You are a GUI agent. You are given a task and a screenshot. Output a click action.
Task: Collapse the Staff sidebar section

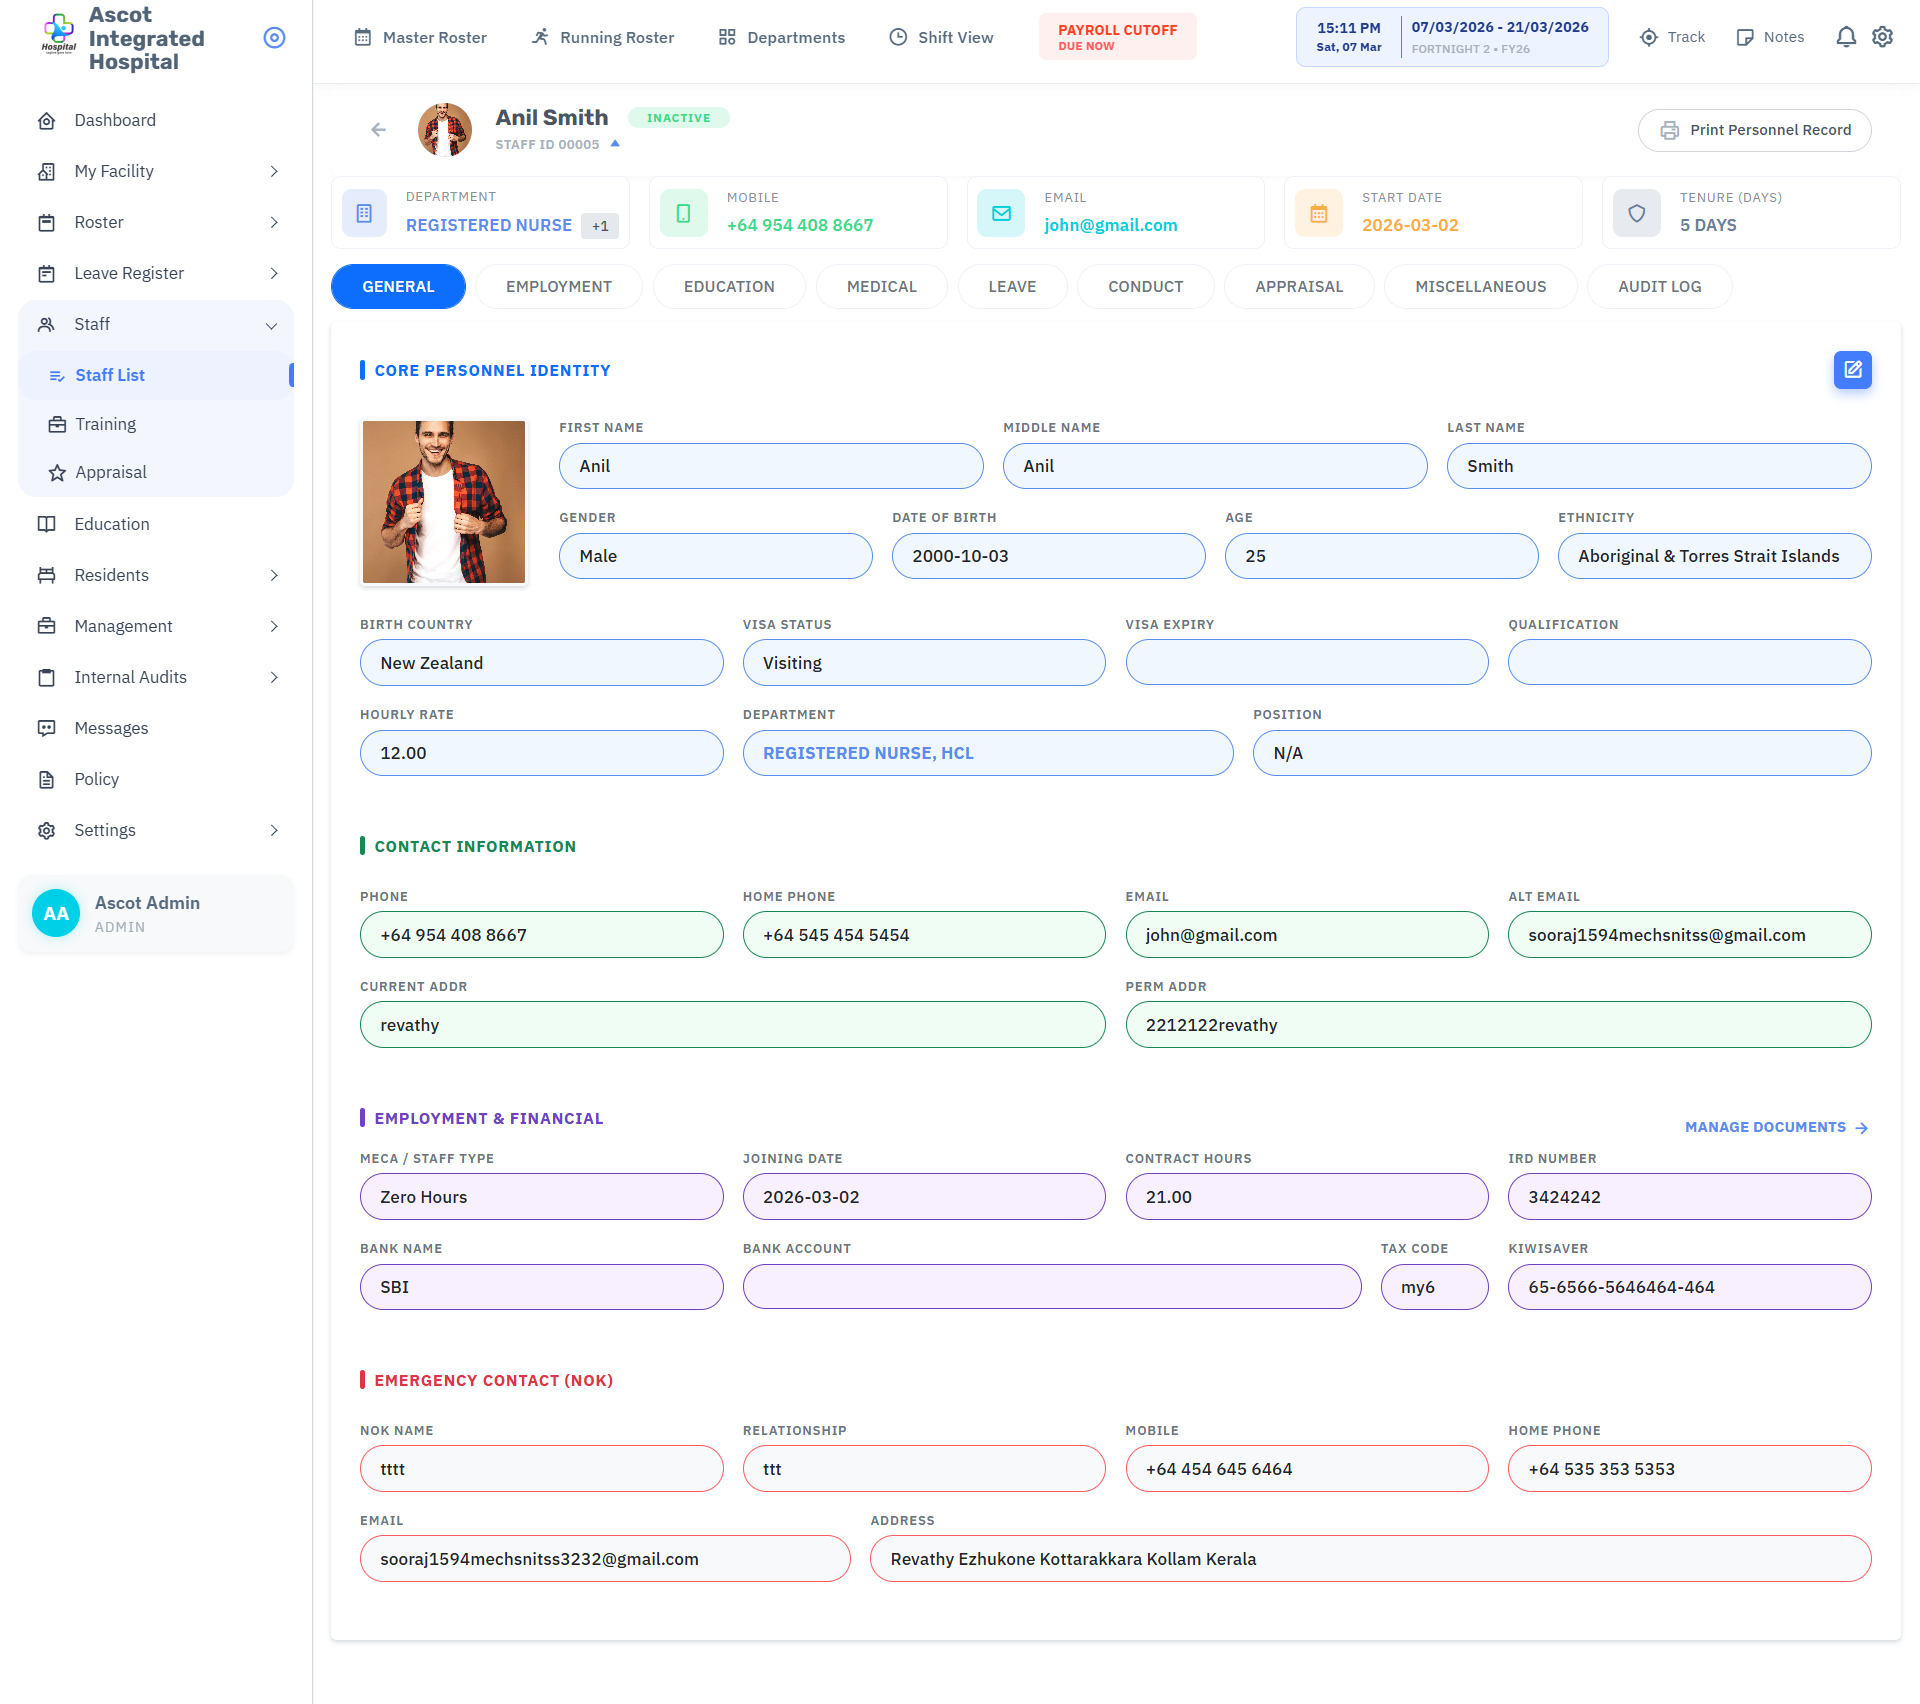[271, 325]
